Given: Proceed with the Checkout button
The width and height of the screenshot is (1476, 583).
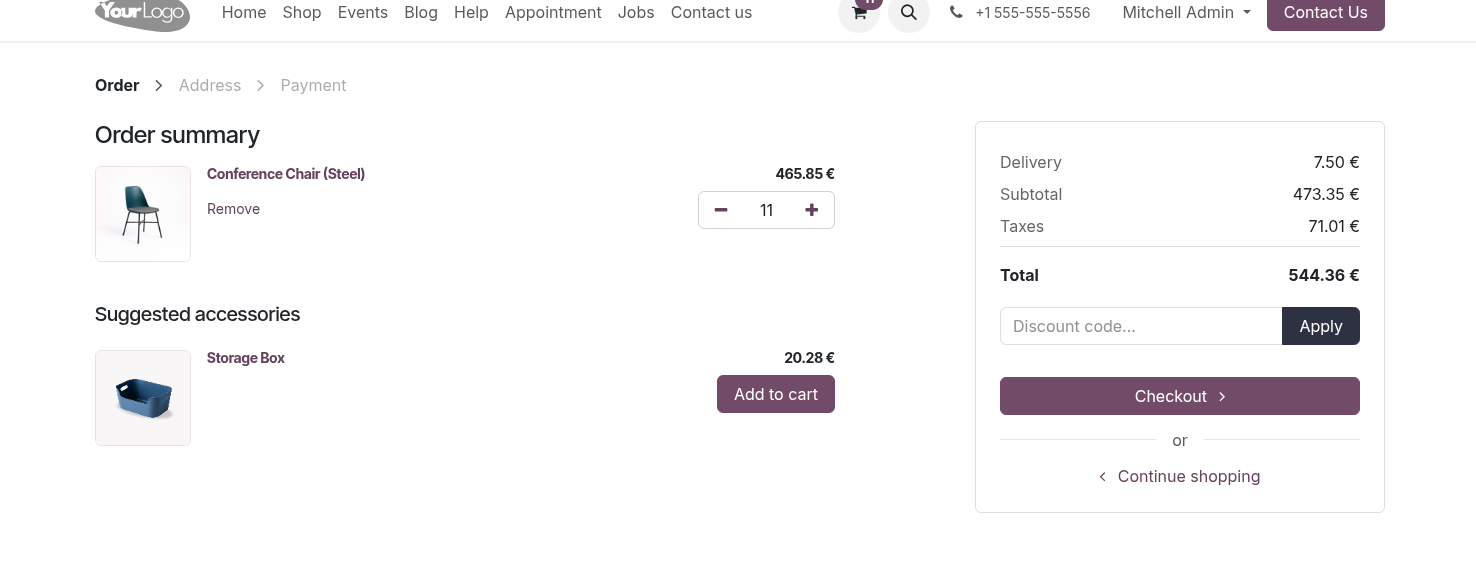Looking at the screenshot, I should click(x=1180, y=396).
